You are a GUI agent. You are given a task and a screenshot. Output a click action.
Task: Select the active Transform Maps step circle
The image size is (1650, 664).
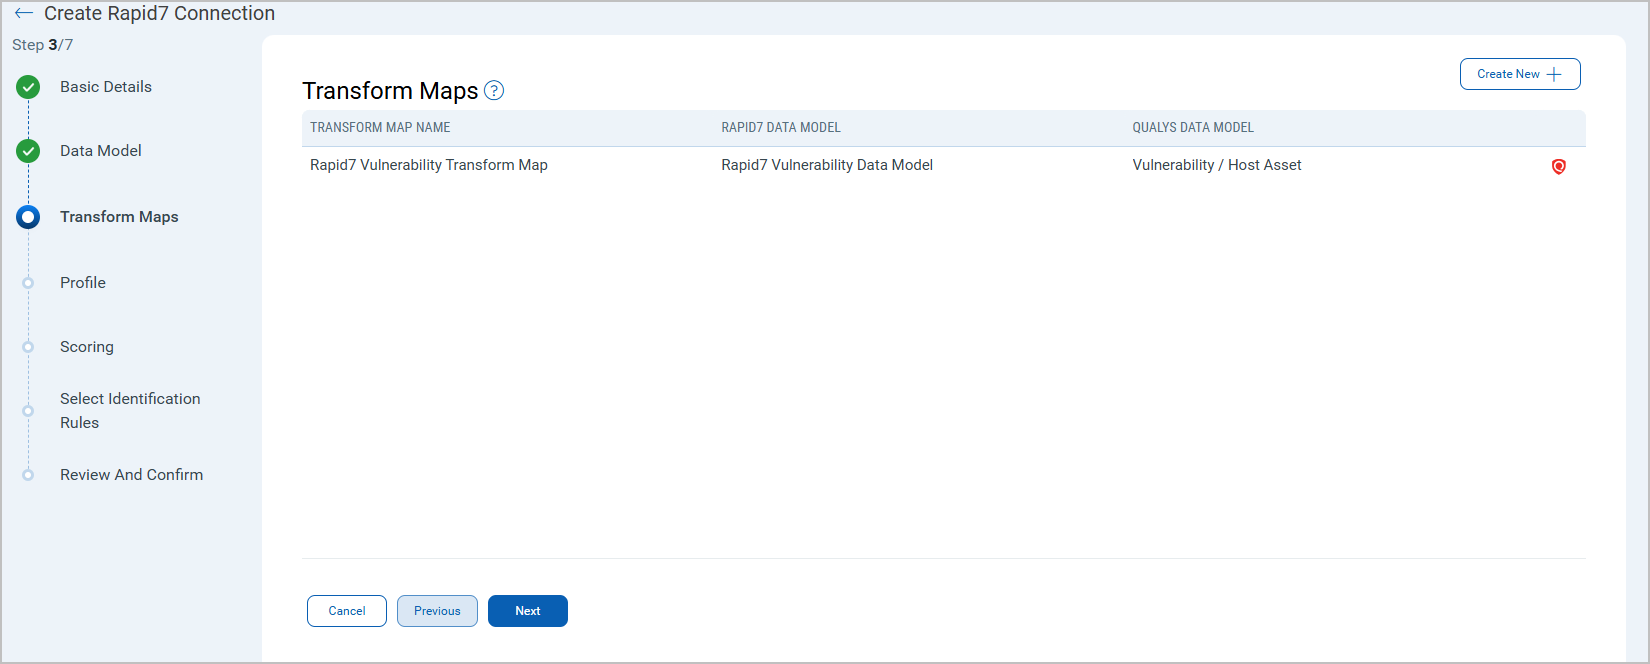[x=28, y=217]
